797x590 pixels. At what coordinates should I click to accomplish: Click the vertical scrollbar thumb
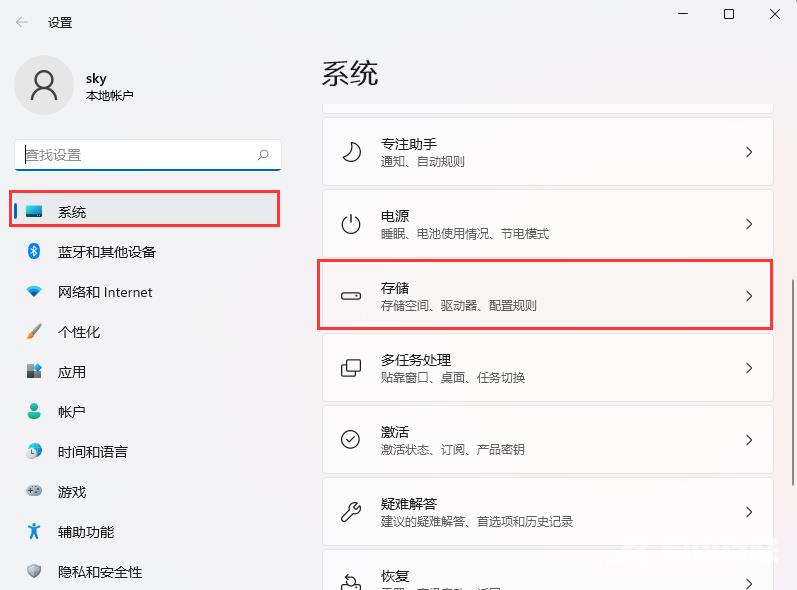[793, 382]
